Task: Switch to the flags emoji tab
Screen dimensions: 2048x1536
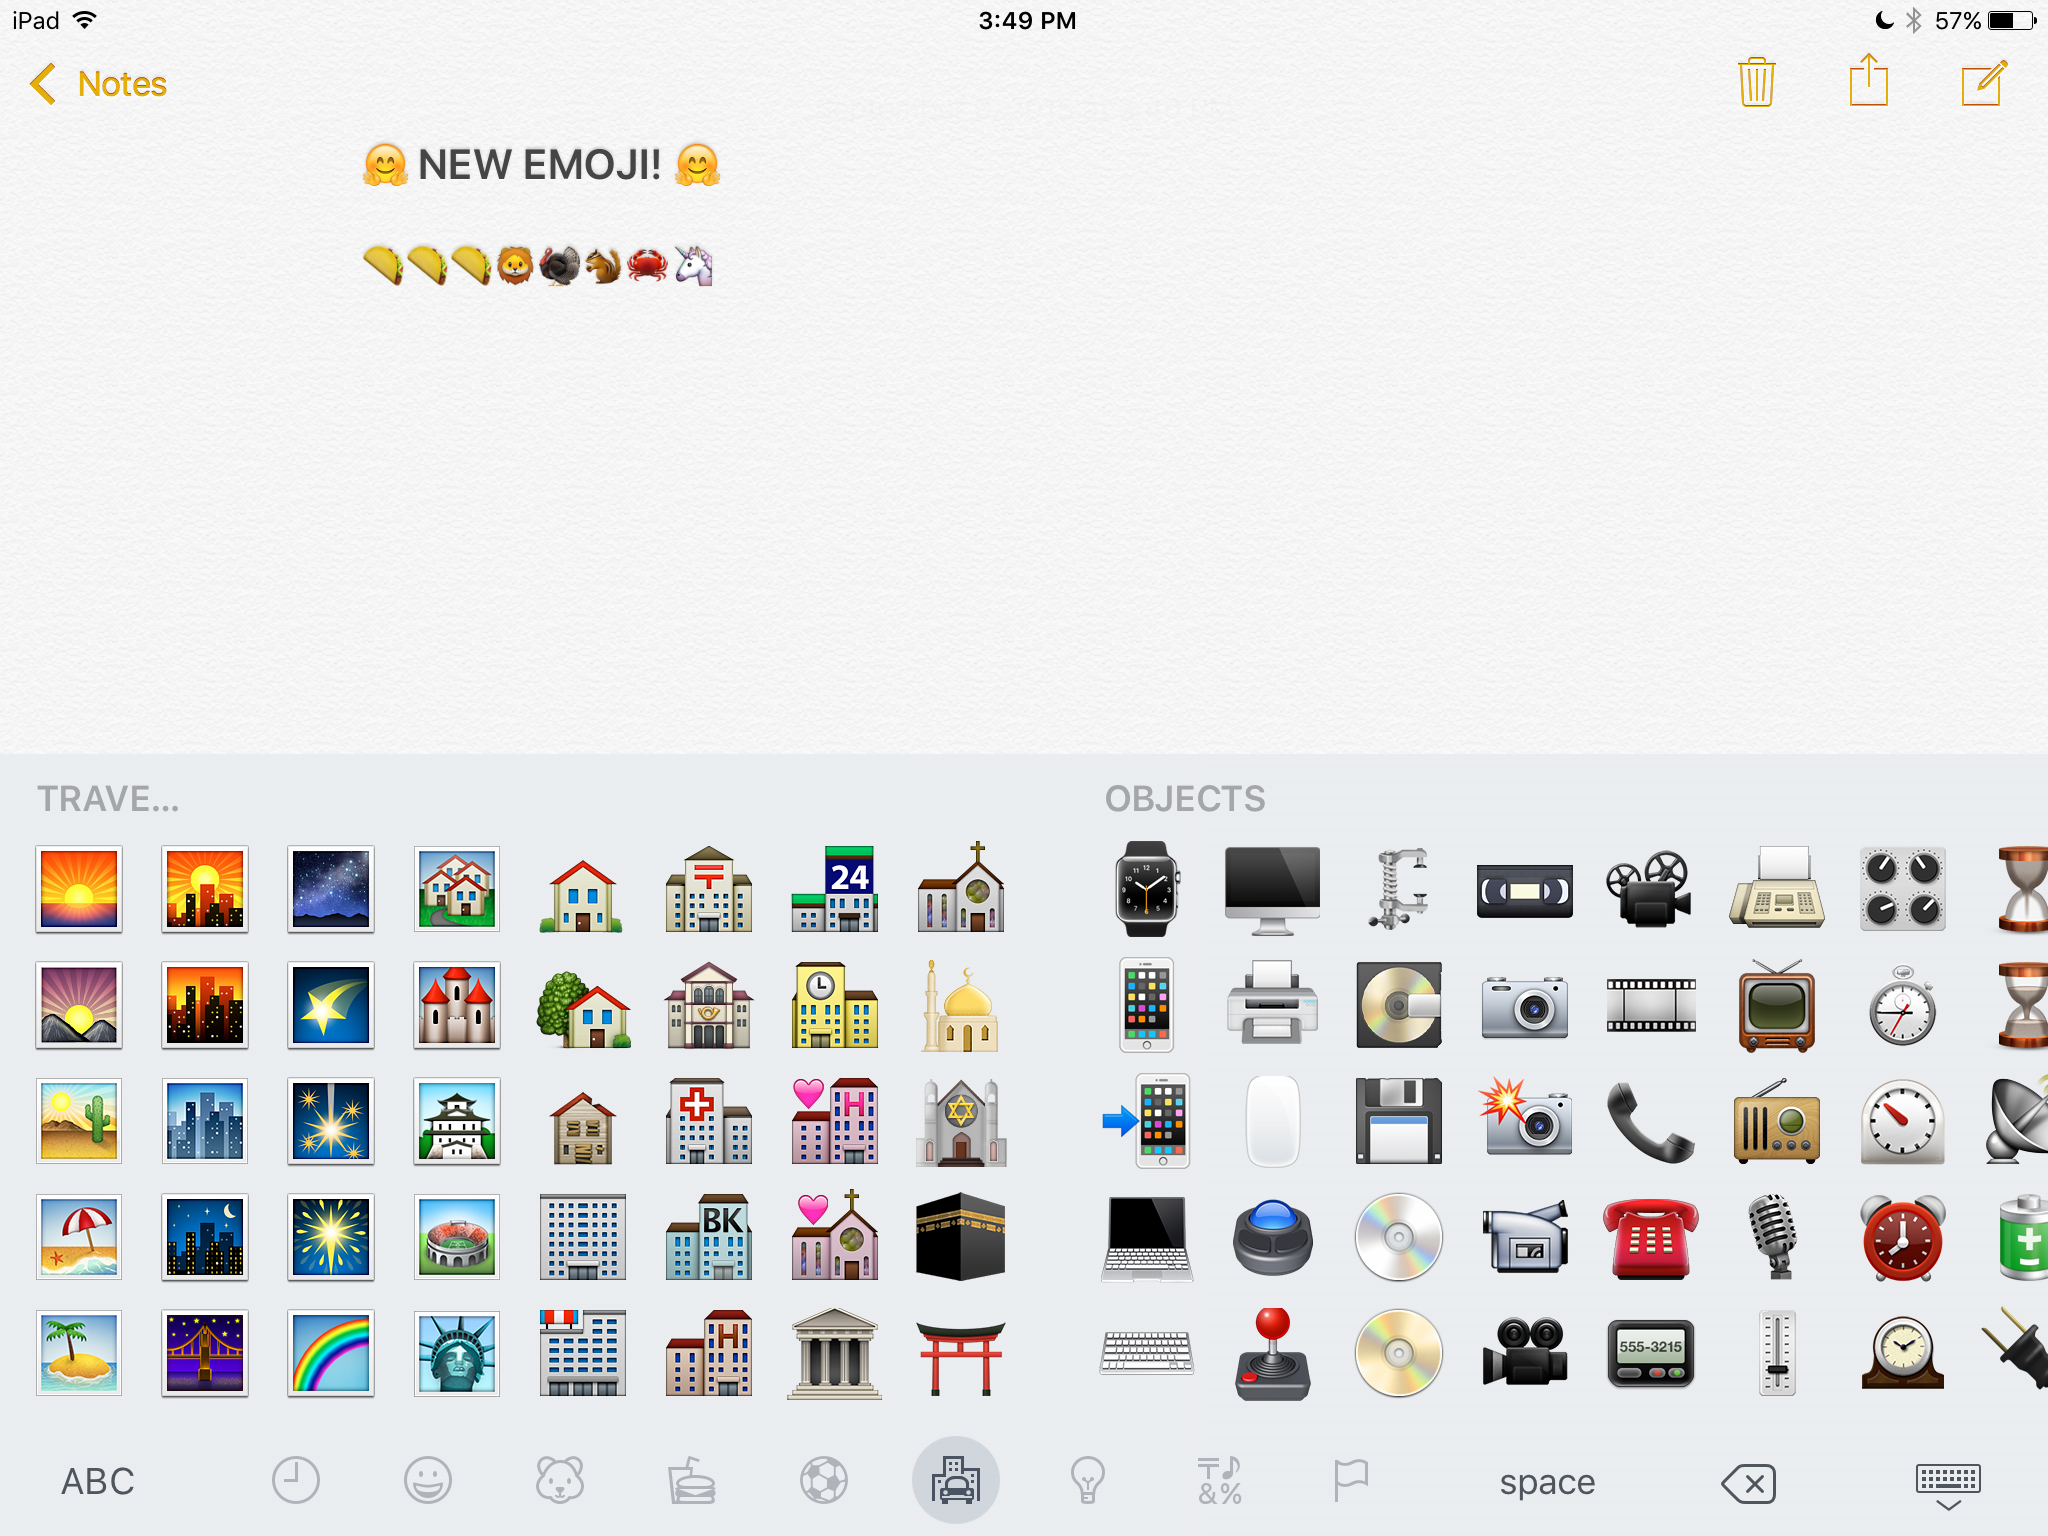Action: point(1350,1481)
